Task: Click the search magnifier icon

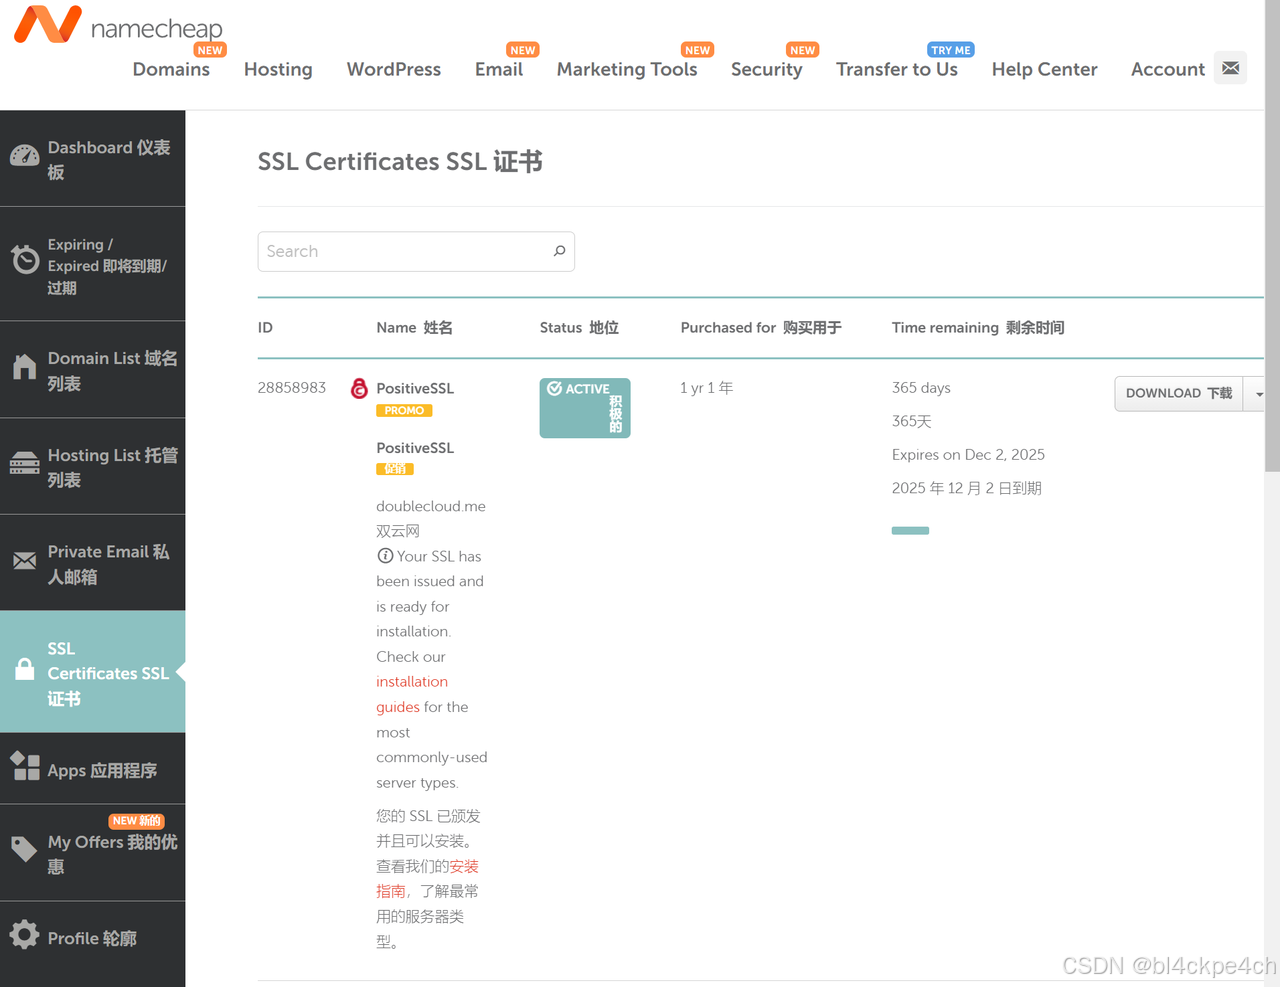Action: (559, 251)
